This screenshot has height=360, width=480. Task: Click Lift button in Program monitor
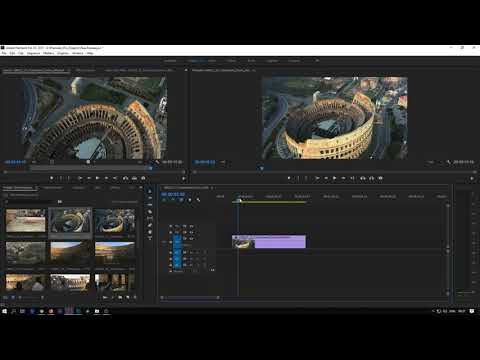click(x=363, y=178)
